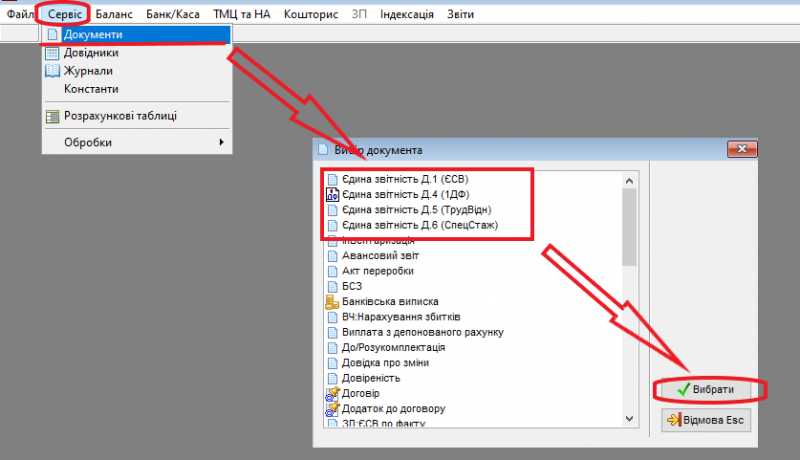This screenshot has height=460, width=800.
Task: Click the Розрахункові таблиці spreadsheet icon
Action: pyautogui.click(x=53, y=116)
